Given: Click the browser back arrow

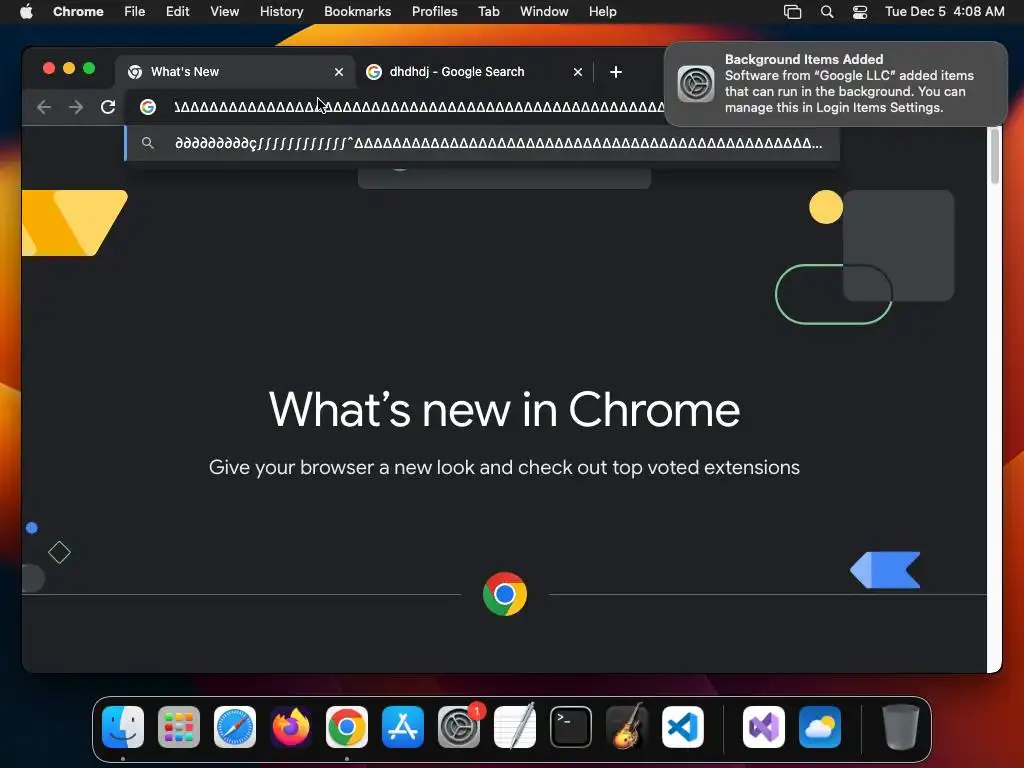Looking at the screenshot, I should coord(44,107).
